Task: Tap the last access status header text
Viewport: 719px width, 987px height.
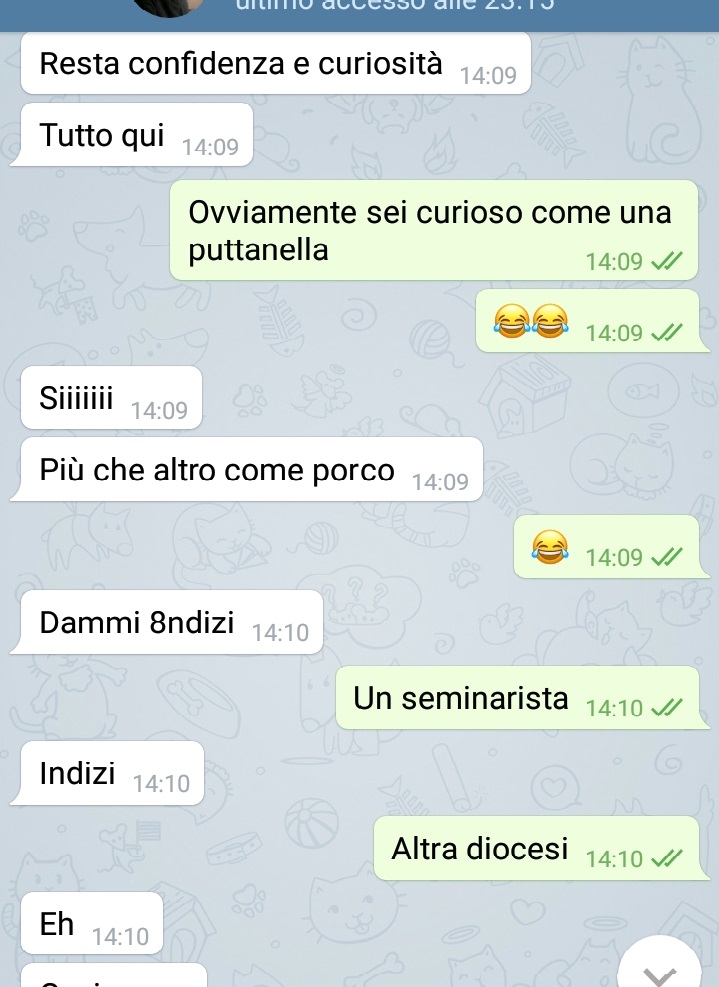Action: tap(394, 6)
